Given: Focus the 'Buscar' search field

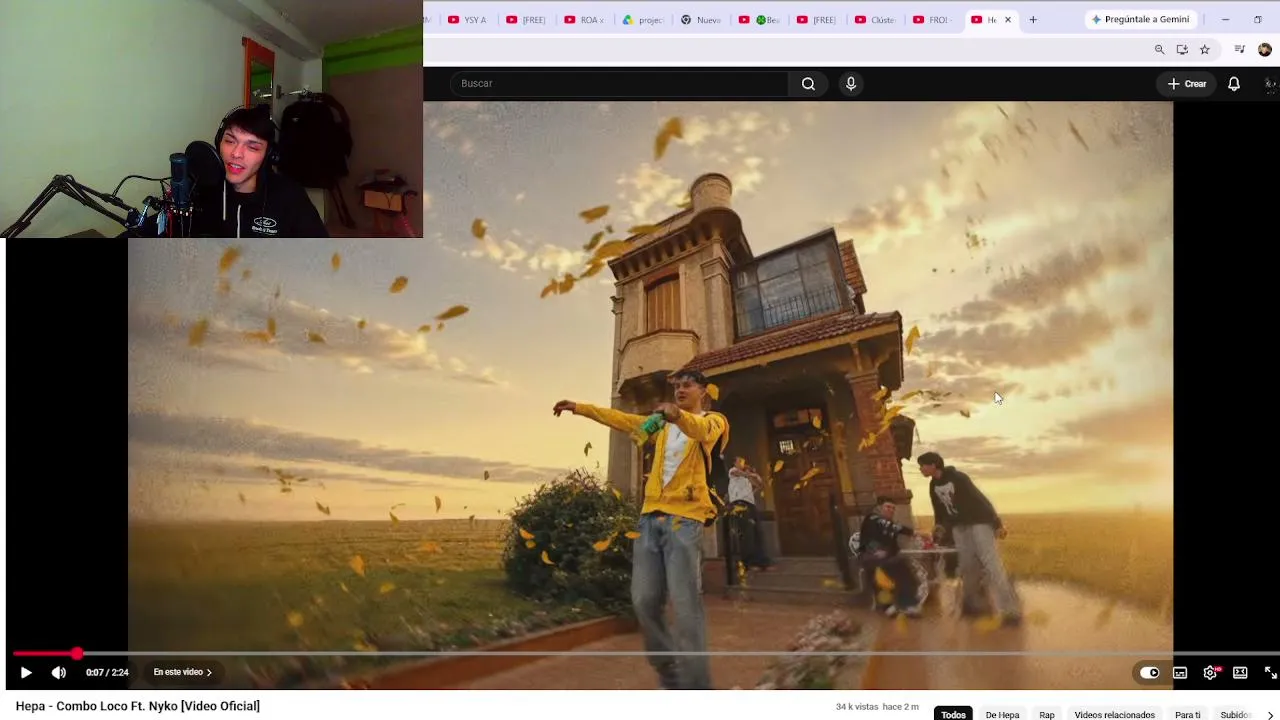Looking at the screenshot, I should [620, 84].
